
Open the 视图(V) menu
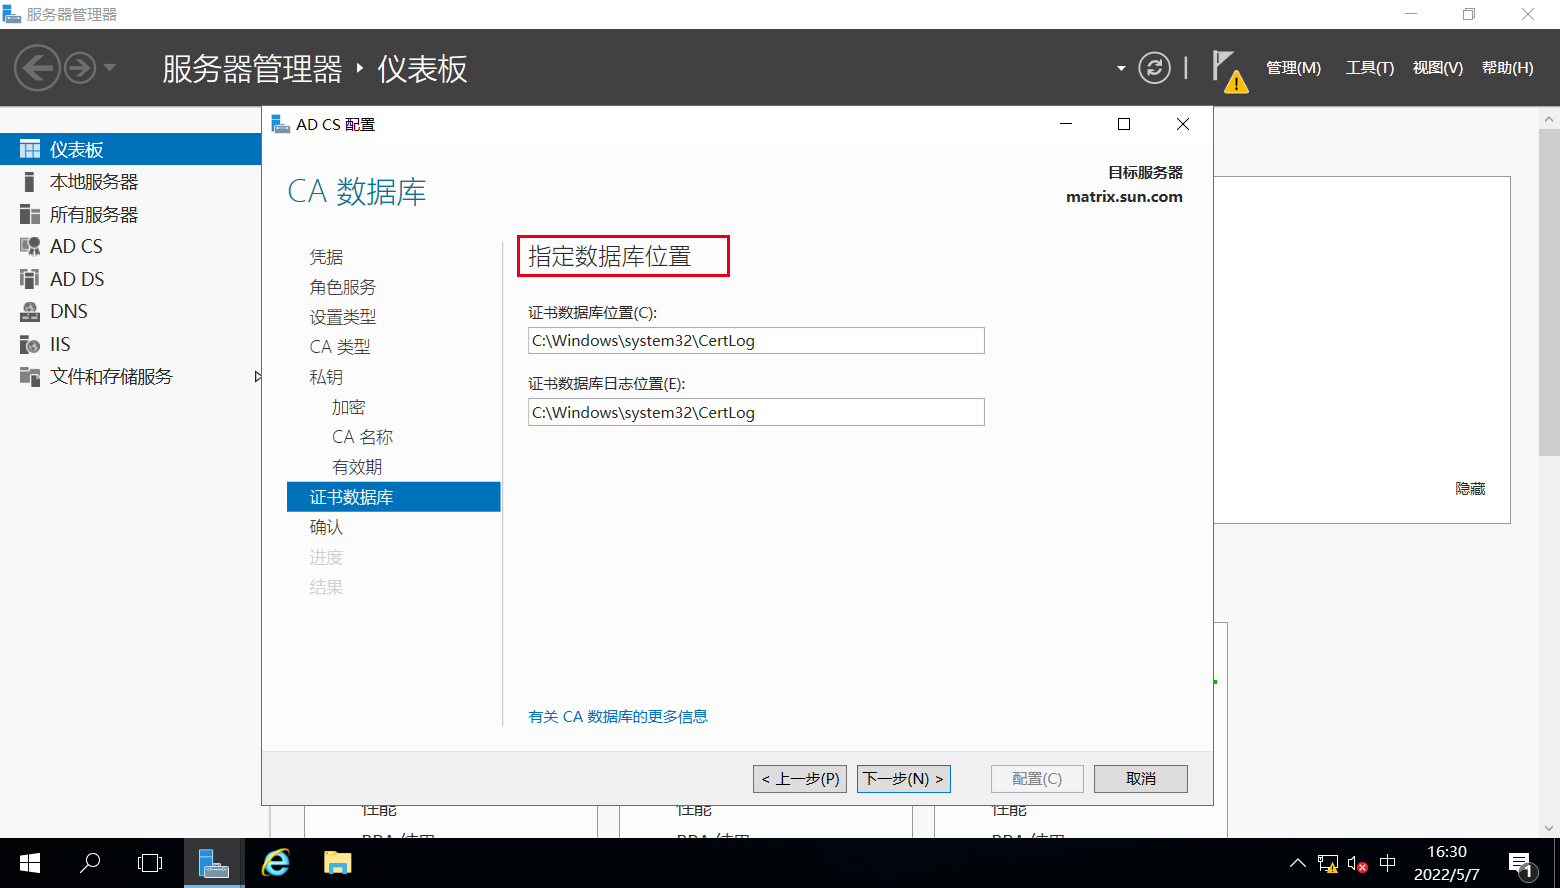click(1437, 68)
